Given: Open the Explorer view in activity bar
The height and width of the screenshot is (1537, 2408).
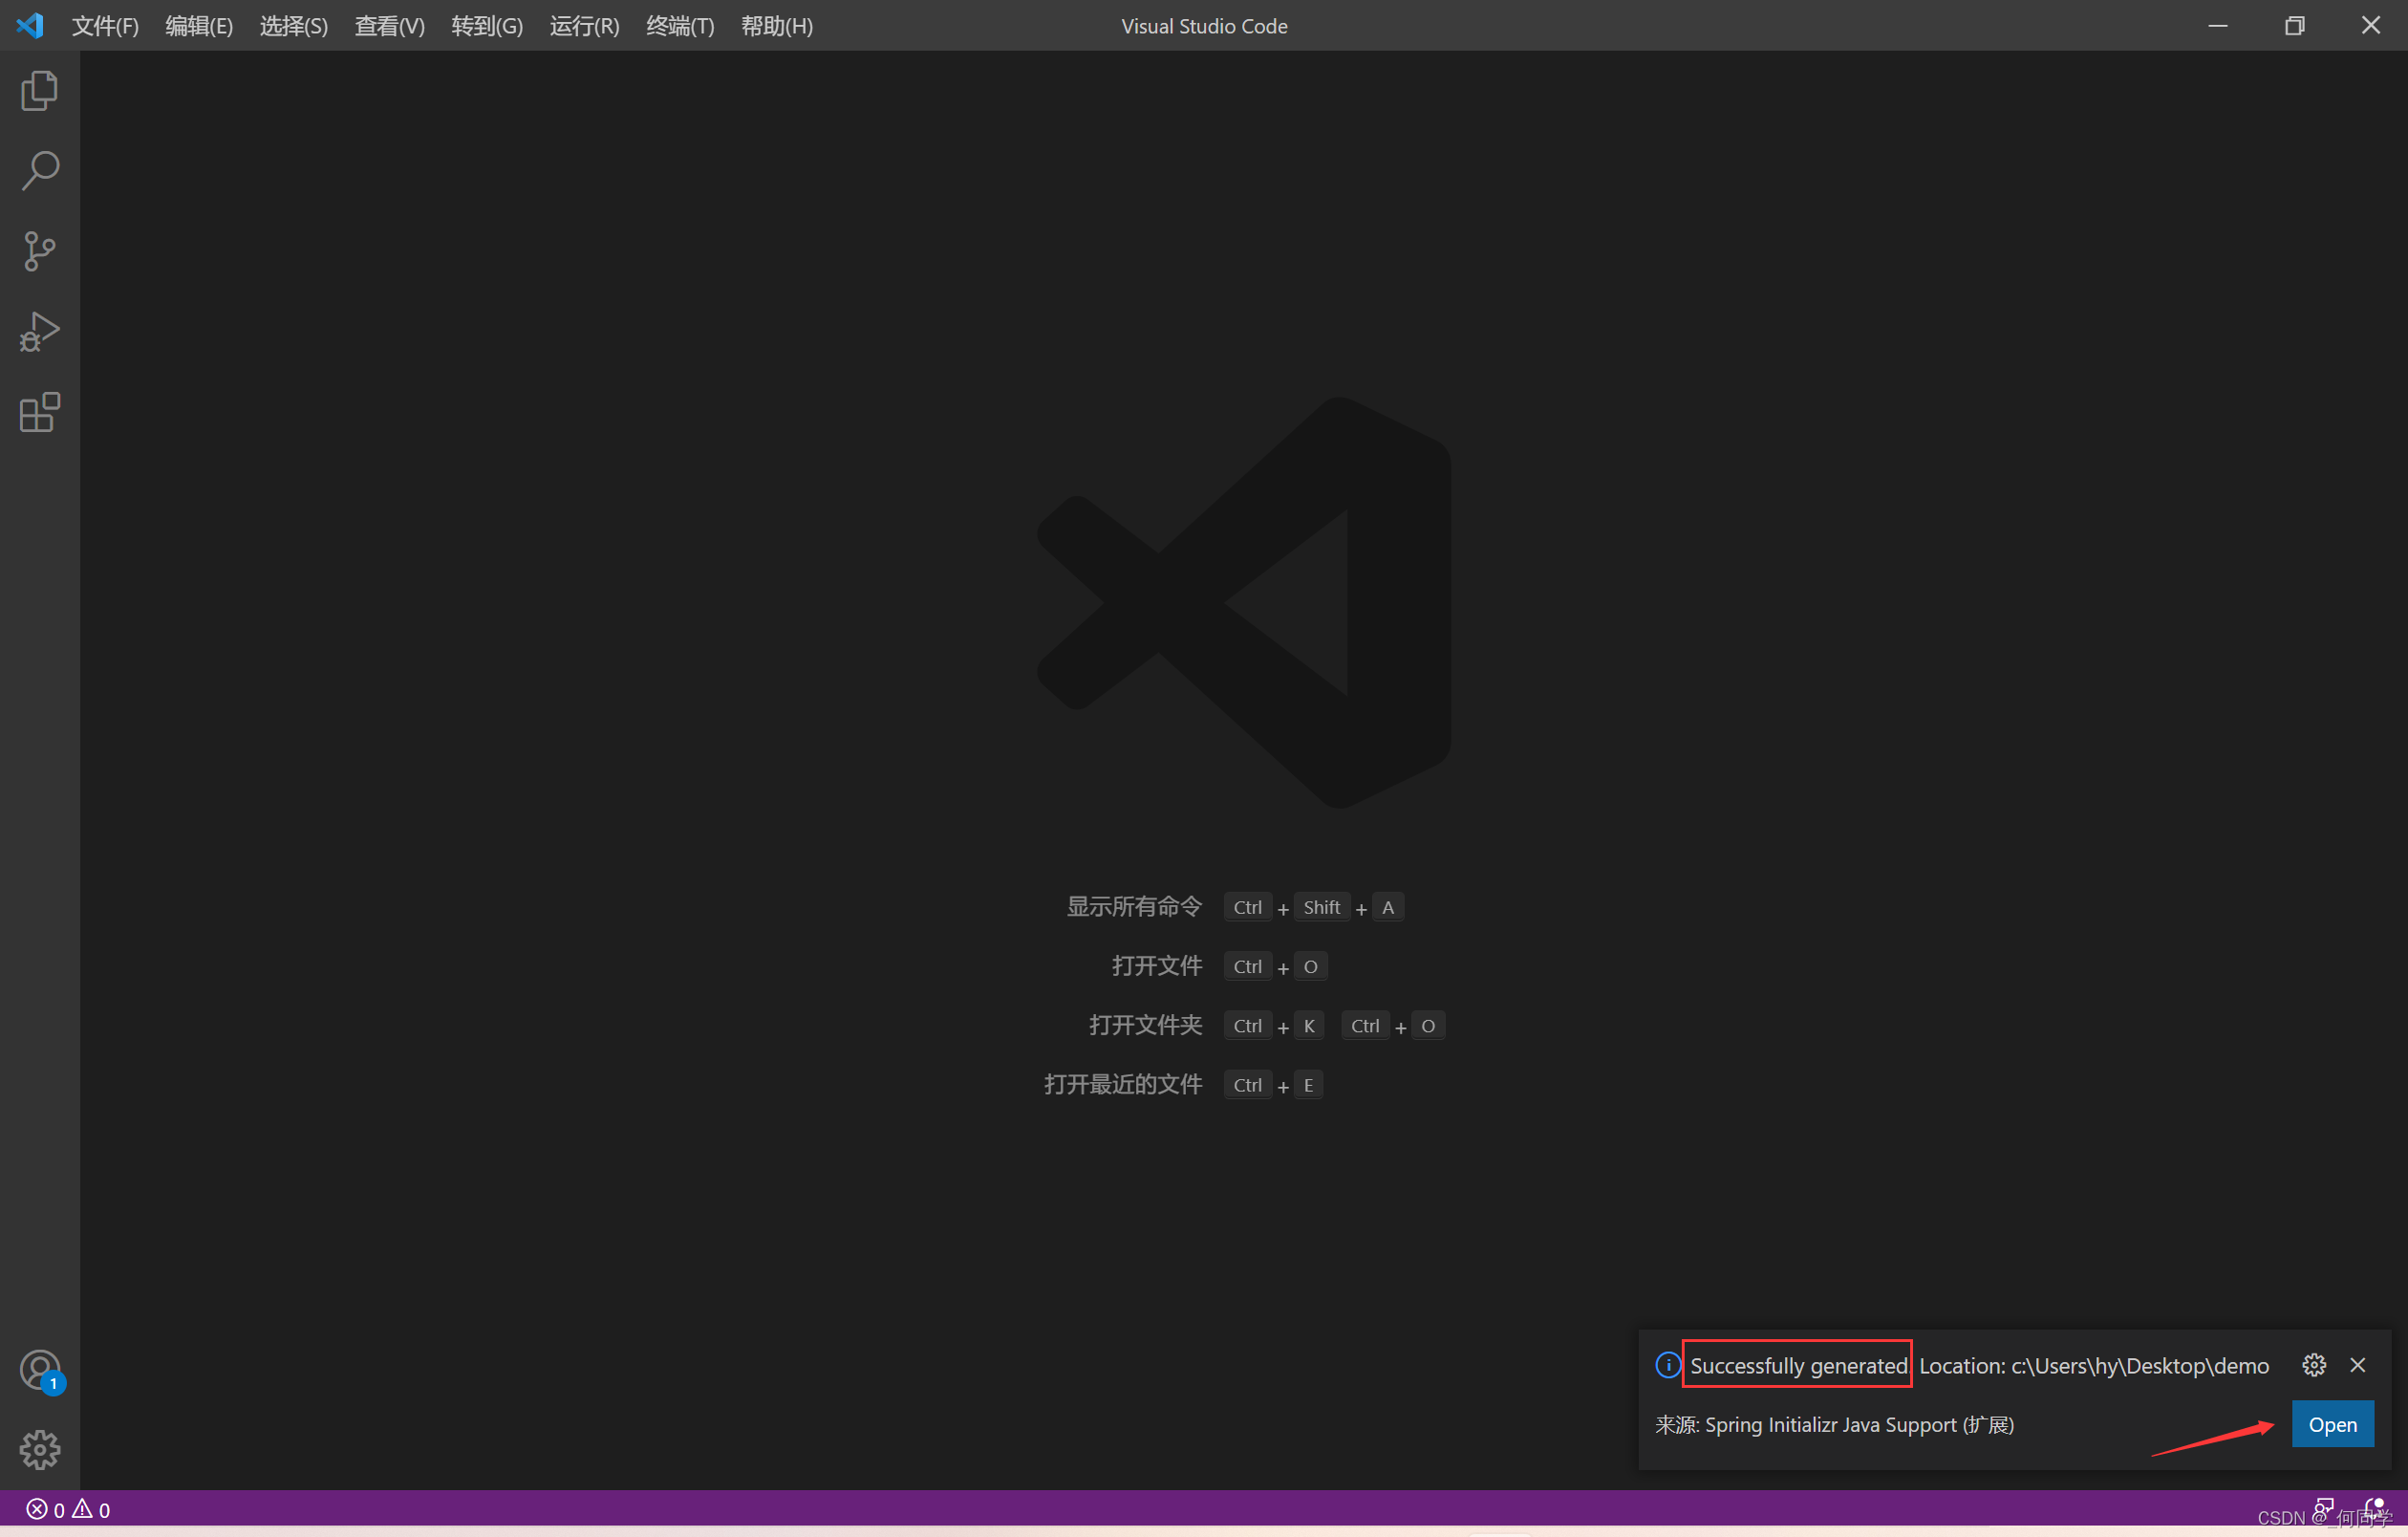Looking at the screenshot, I should 39,91.
